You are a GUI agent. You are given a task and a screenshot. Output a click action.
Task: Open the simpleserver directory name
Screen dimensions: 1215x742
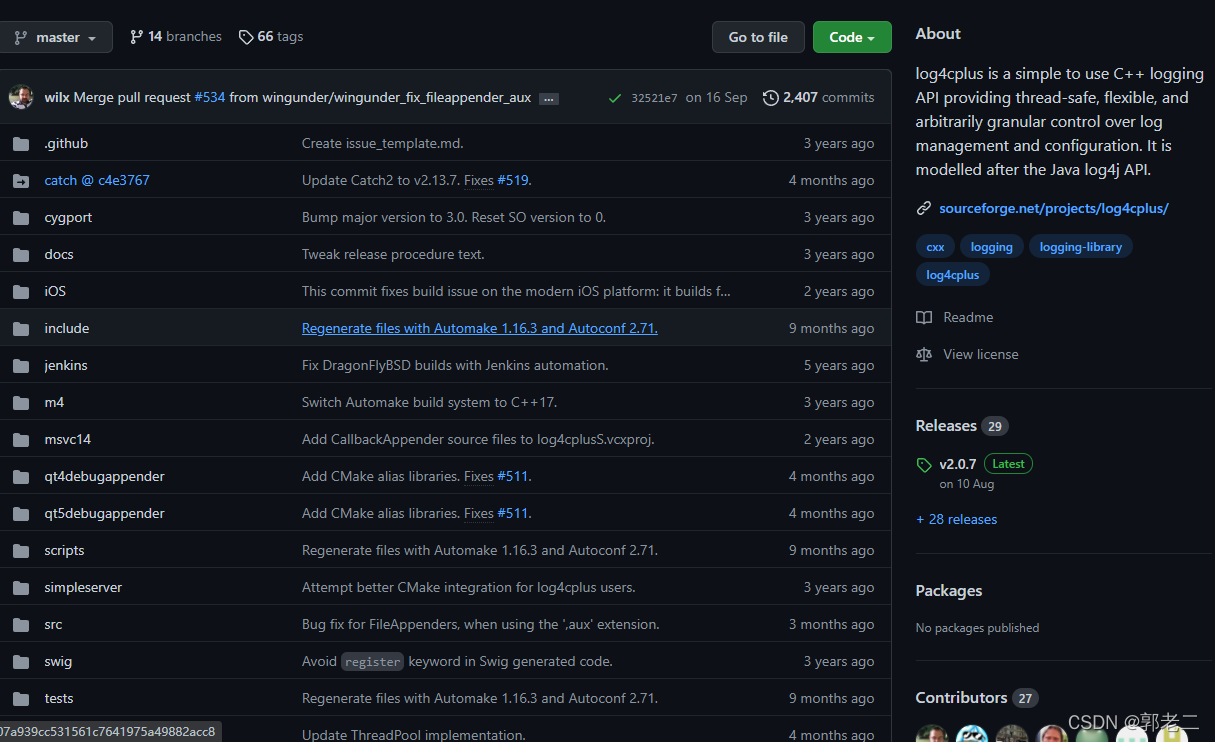(83, 588)
